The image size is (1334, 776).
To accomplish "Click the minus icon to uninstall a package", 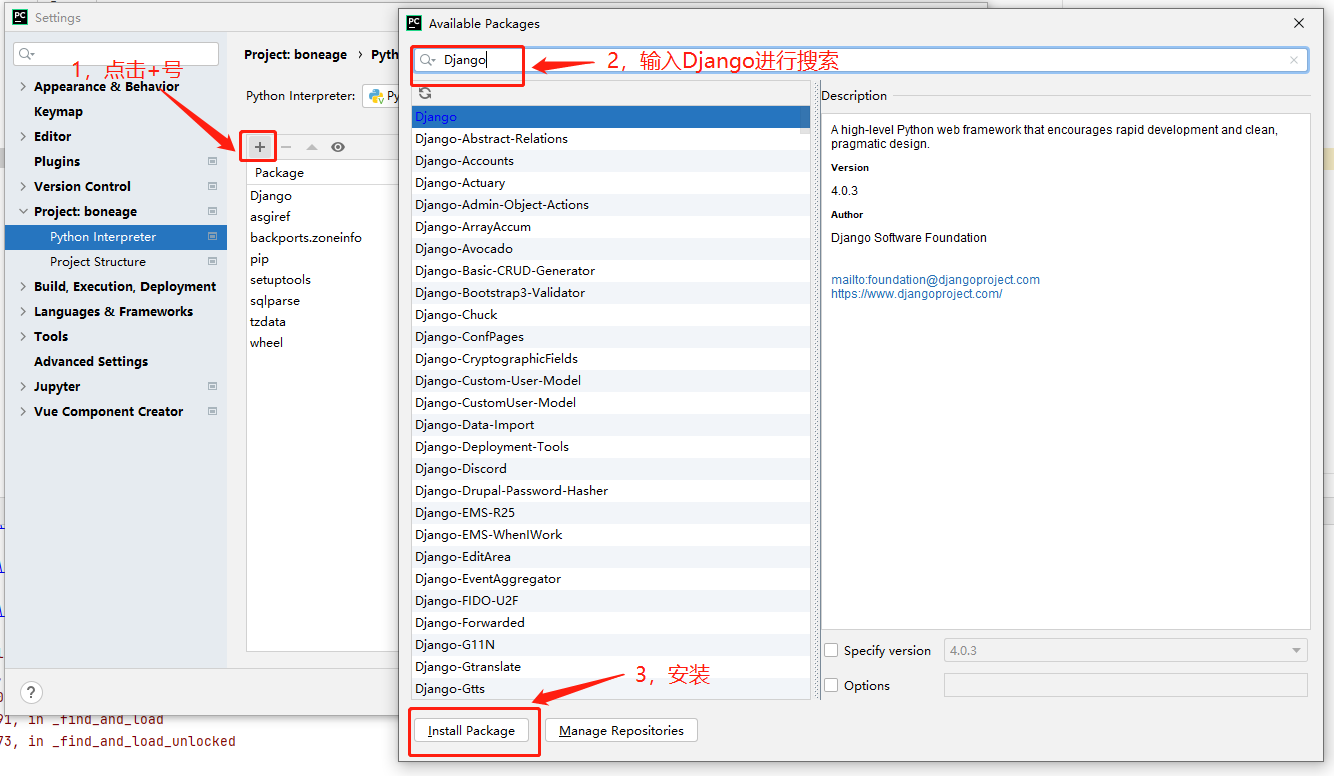I will 286,147.
